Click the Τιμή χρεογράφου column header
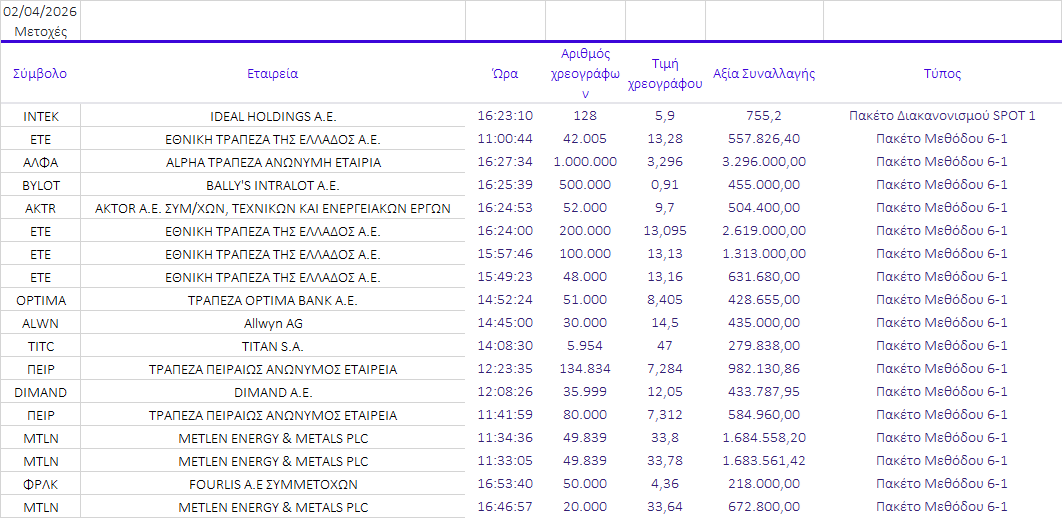Viewport: 1062px width, 518px height. tap(665, 74)
